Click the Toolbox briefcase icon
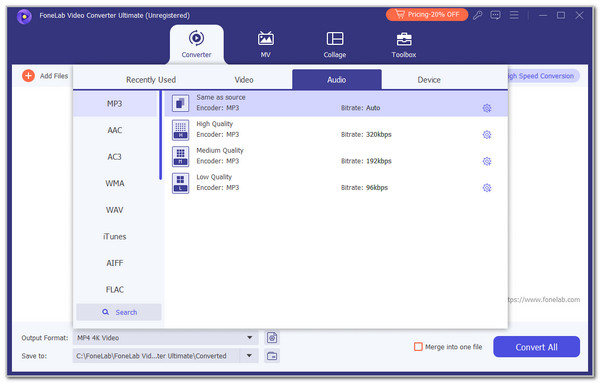 [x=404, y=39]
